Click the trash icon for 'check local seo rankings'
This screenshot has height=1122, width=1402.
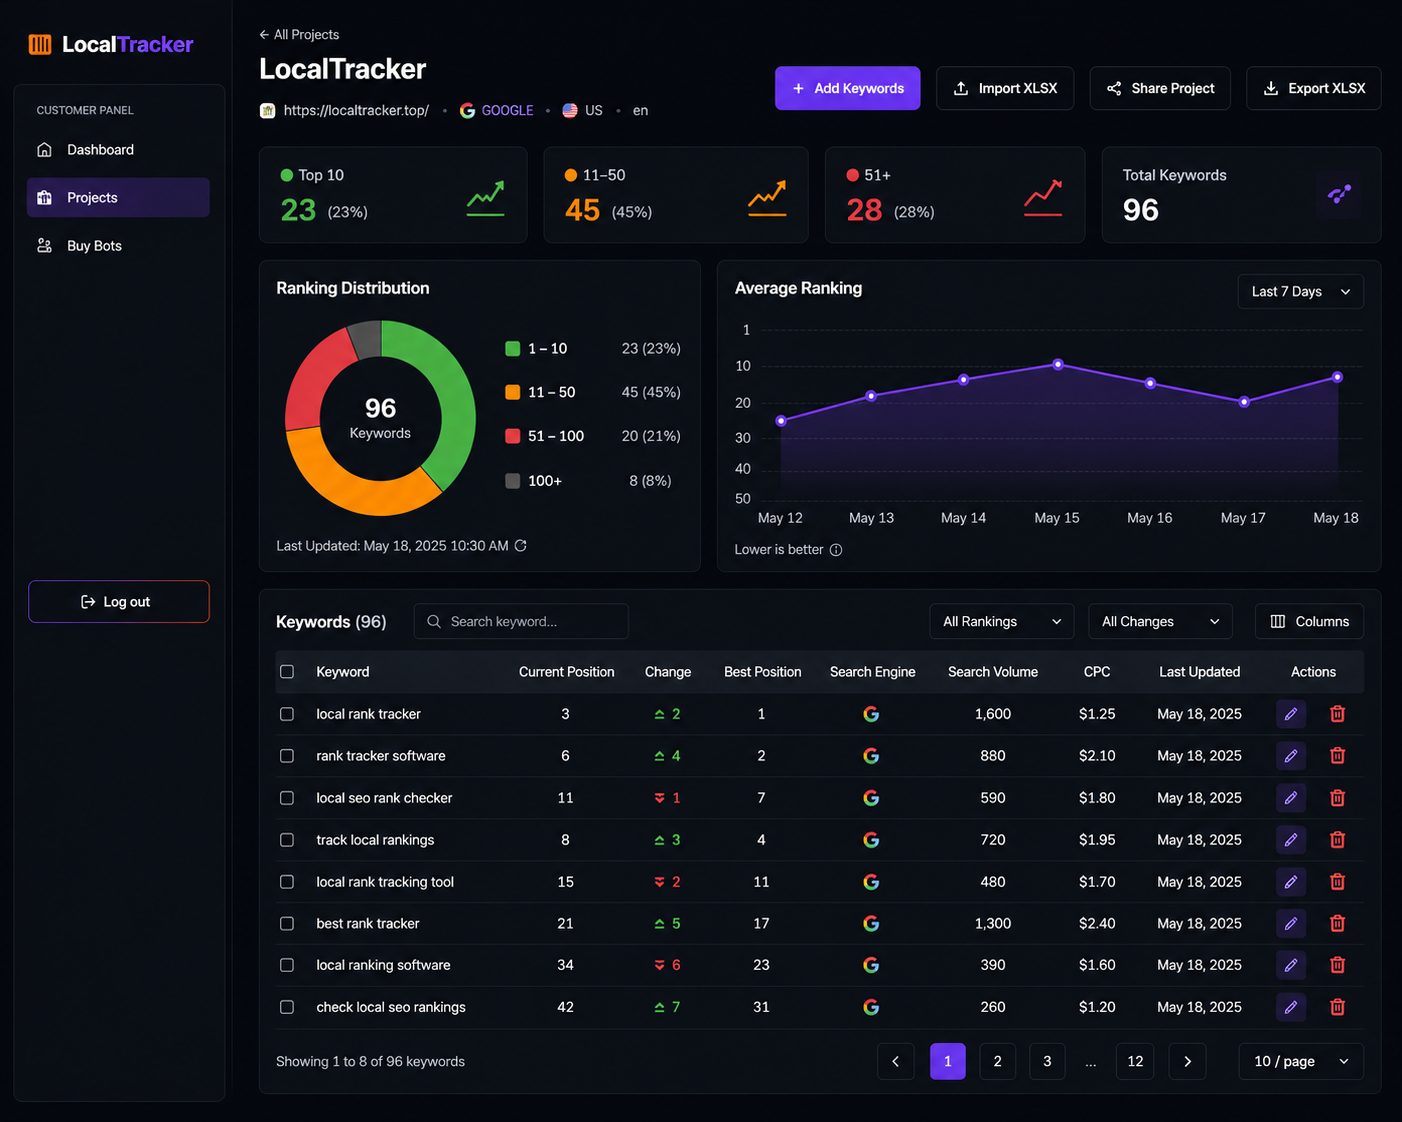coord(1337,1007)
